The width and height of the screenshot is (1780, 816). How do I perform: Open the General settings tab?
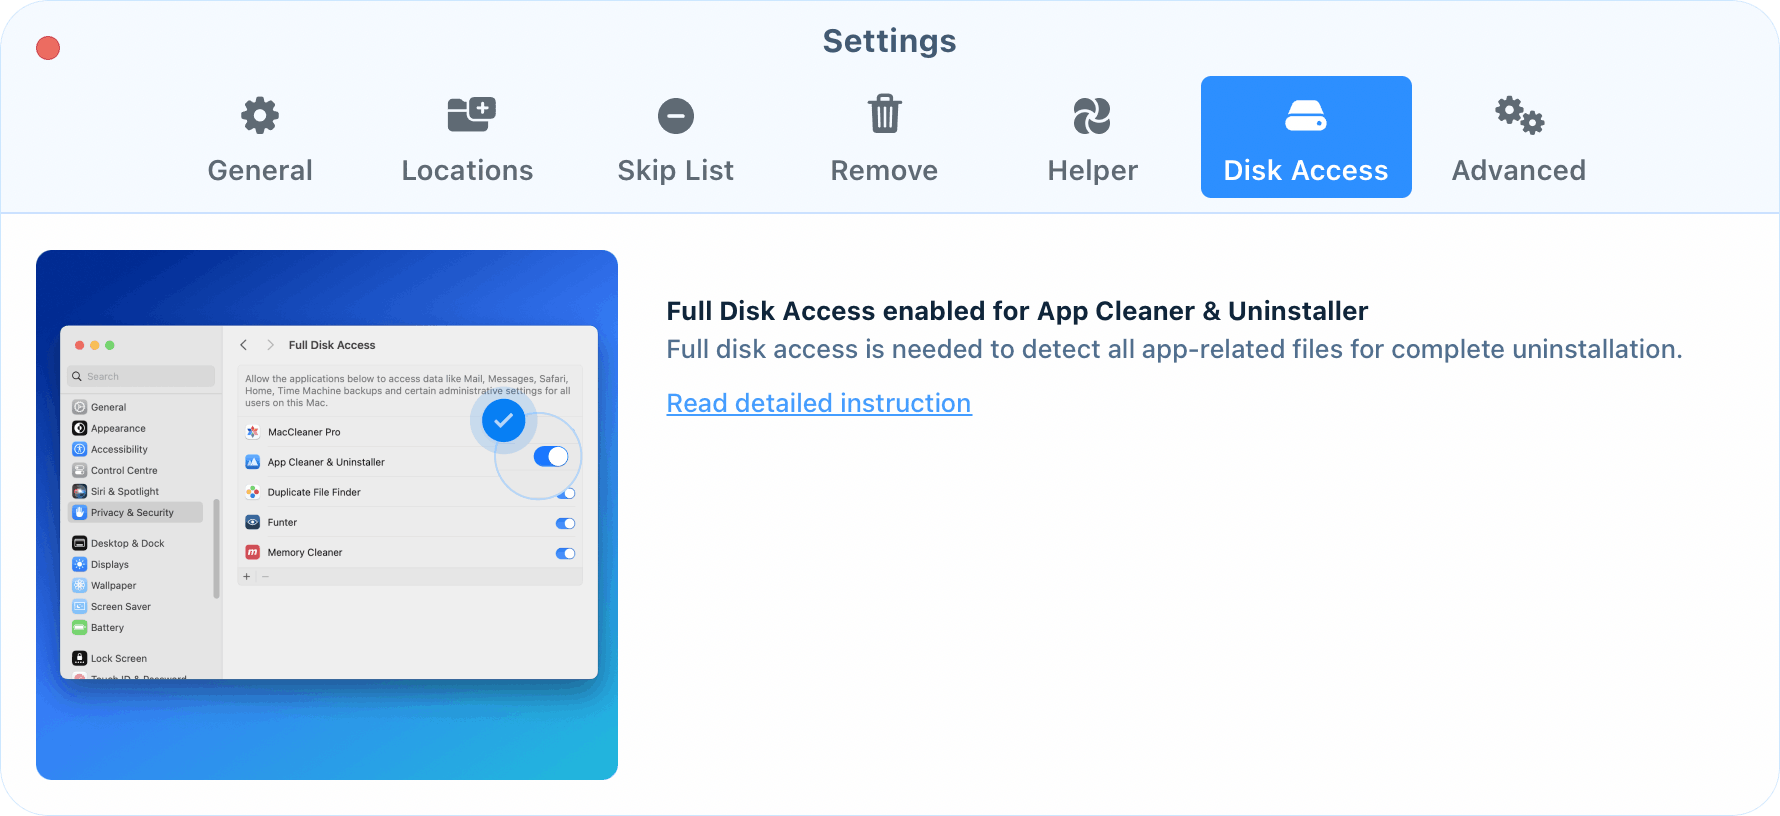pyautogui.click(x=260, y=138)
